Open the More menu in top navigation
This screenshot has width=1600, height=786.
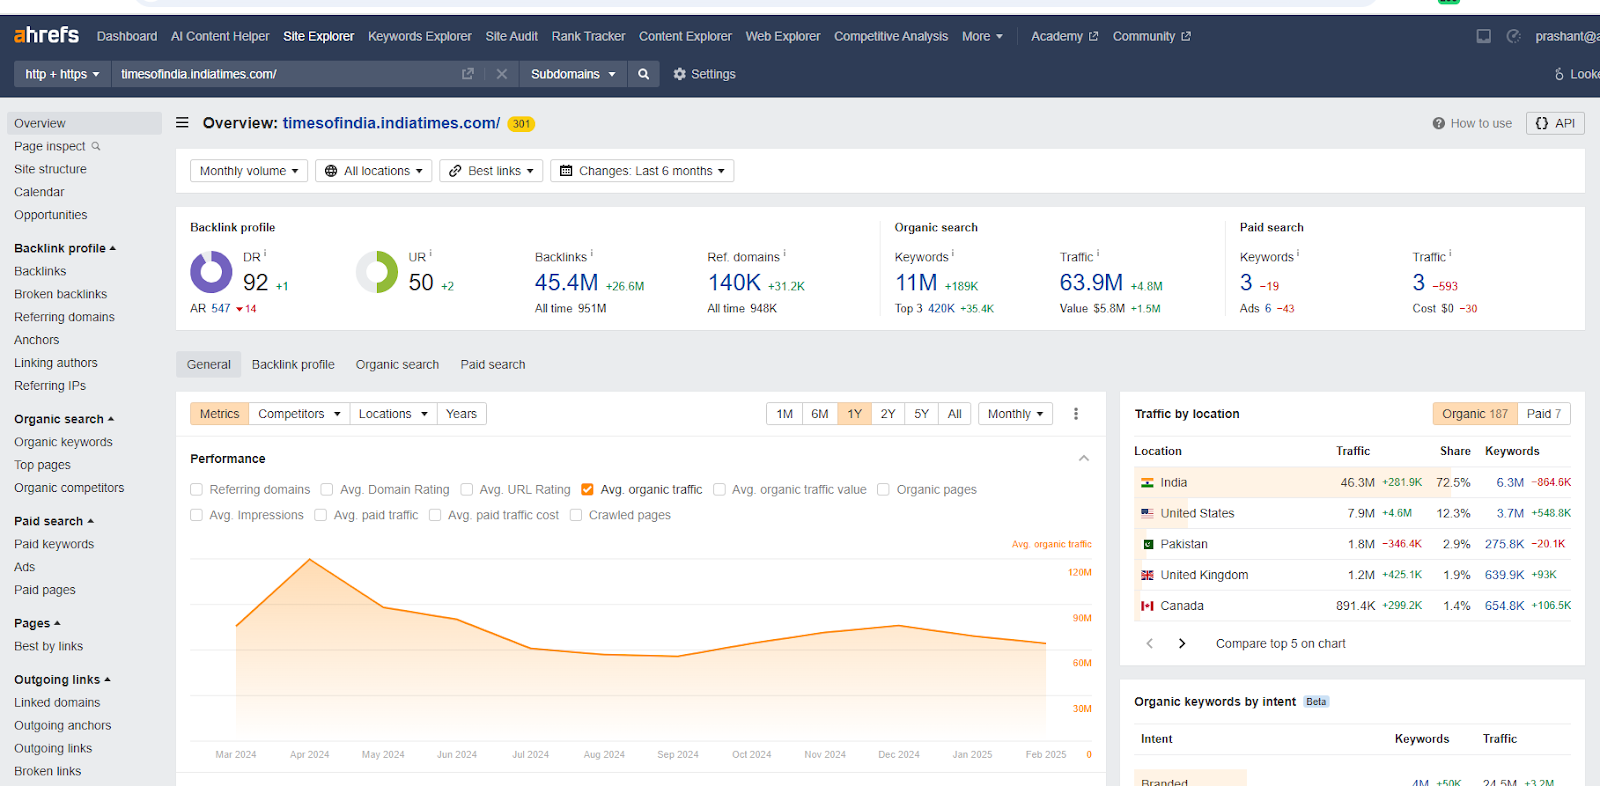[982, 36]
